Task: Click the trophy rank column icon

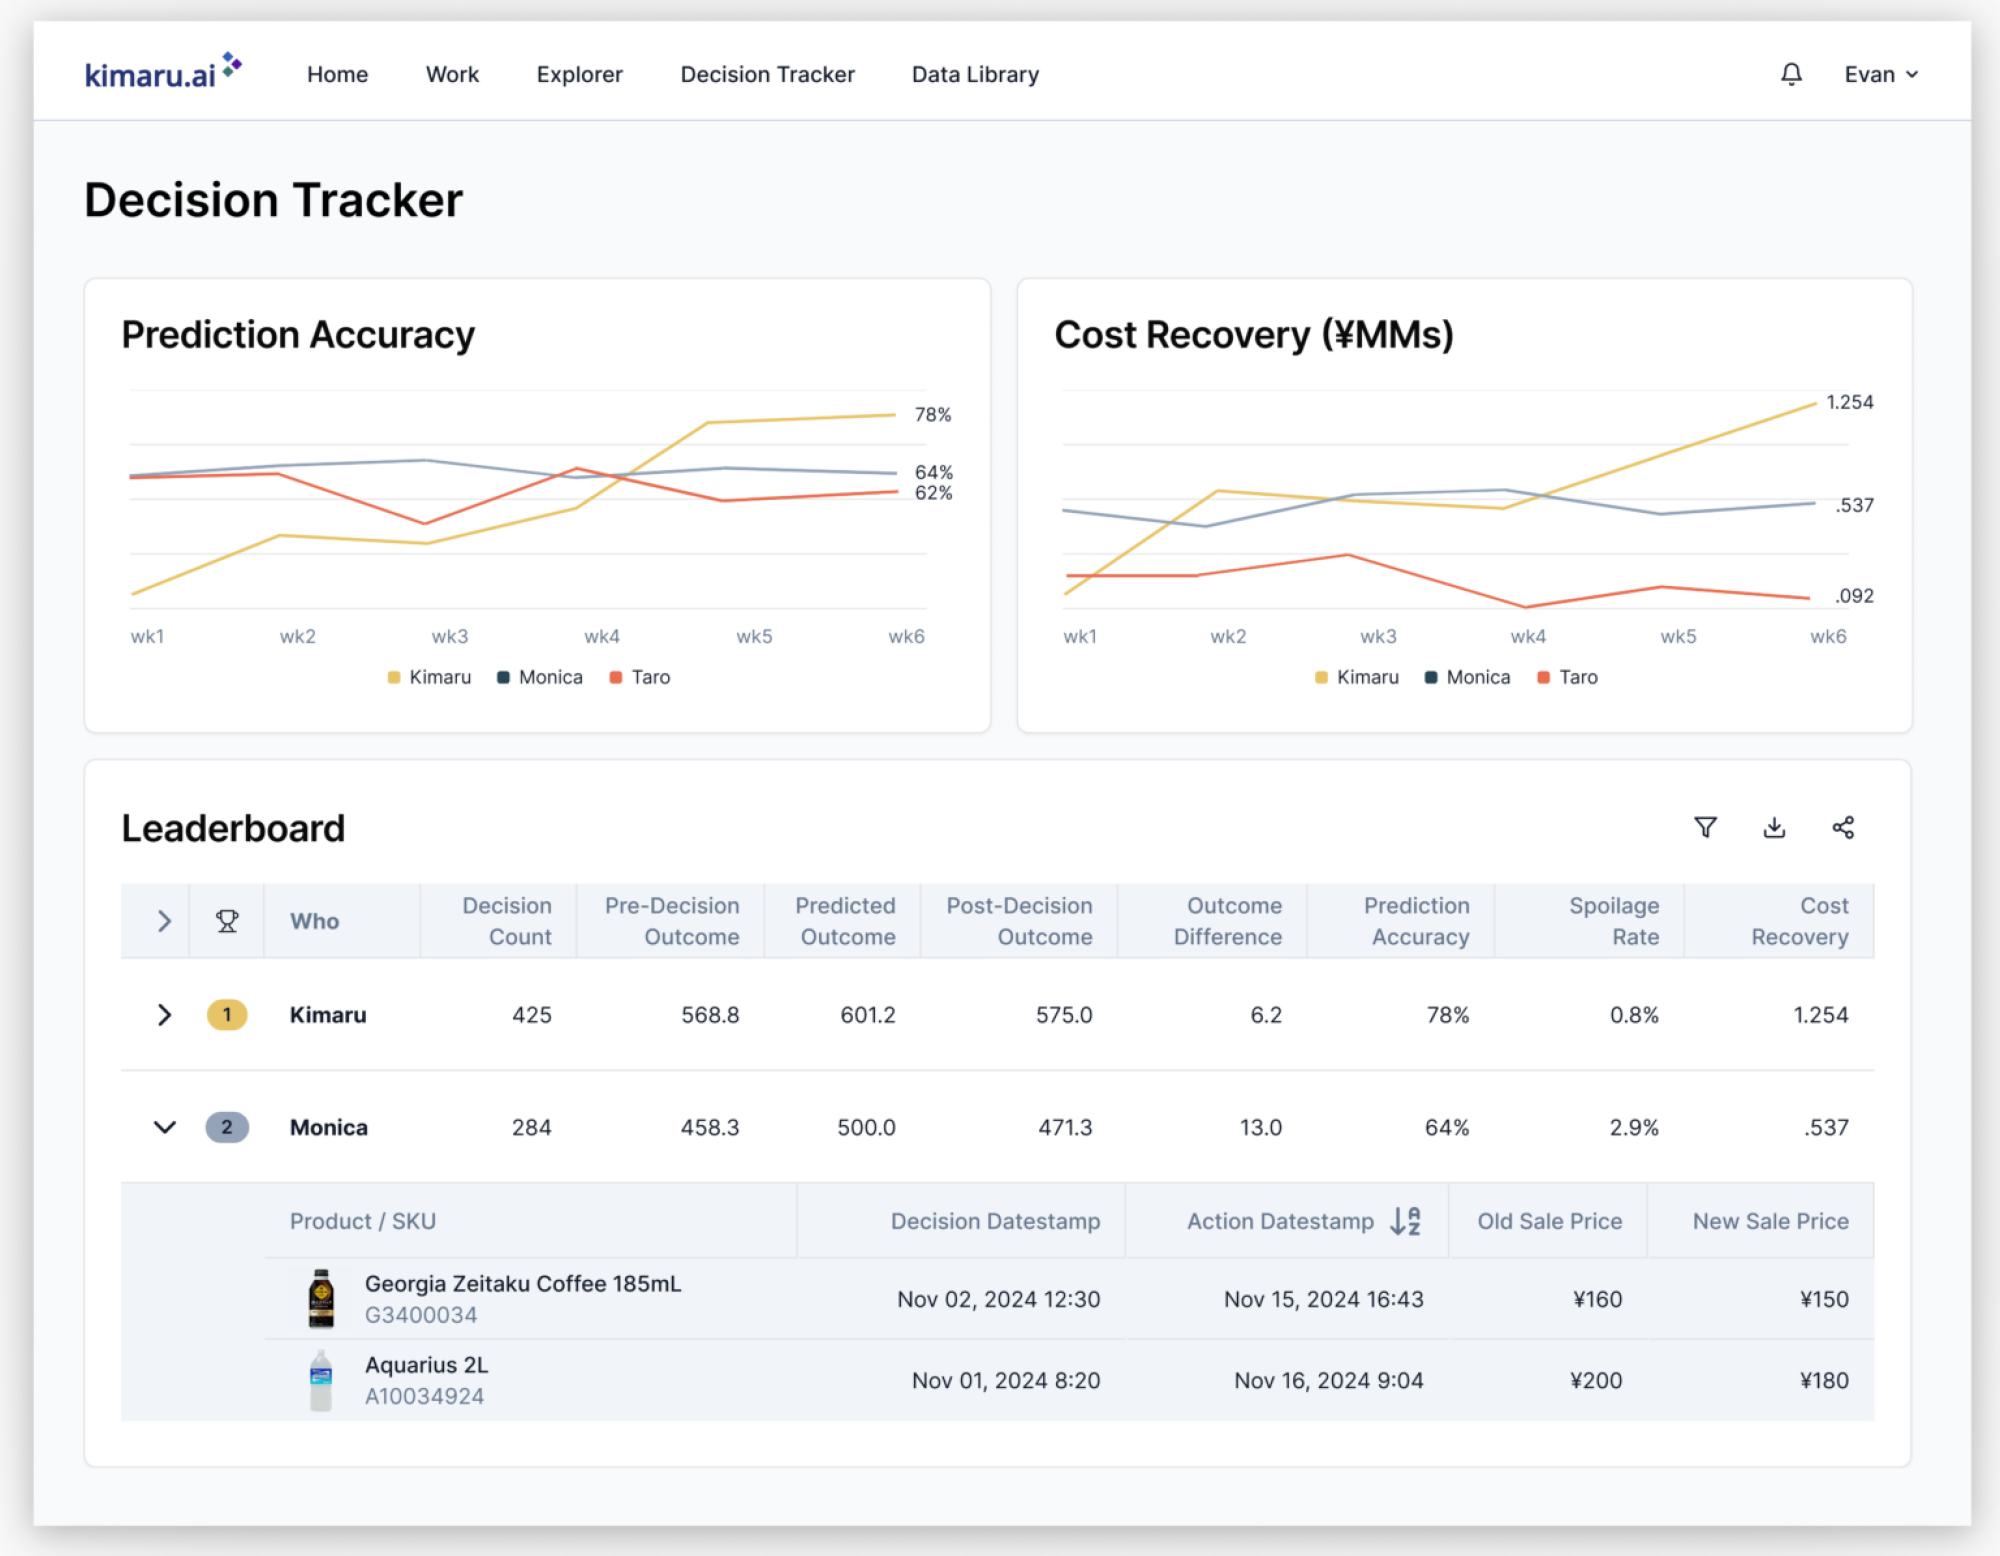Action: (x=227, y=921)
